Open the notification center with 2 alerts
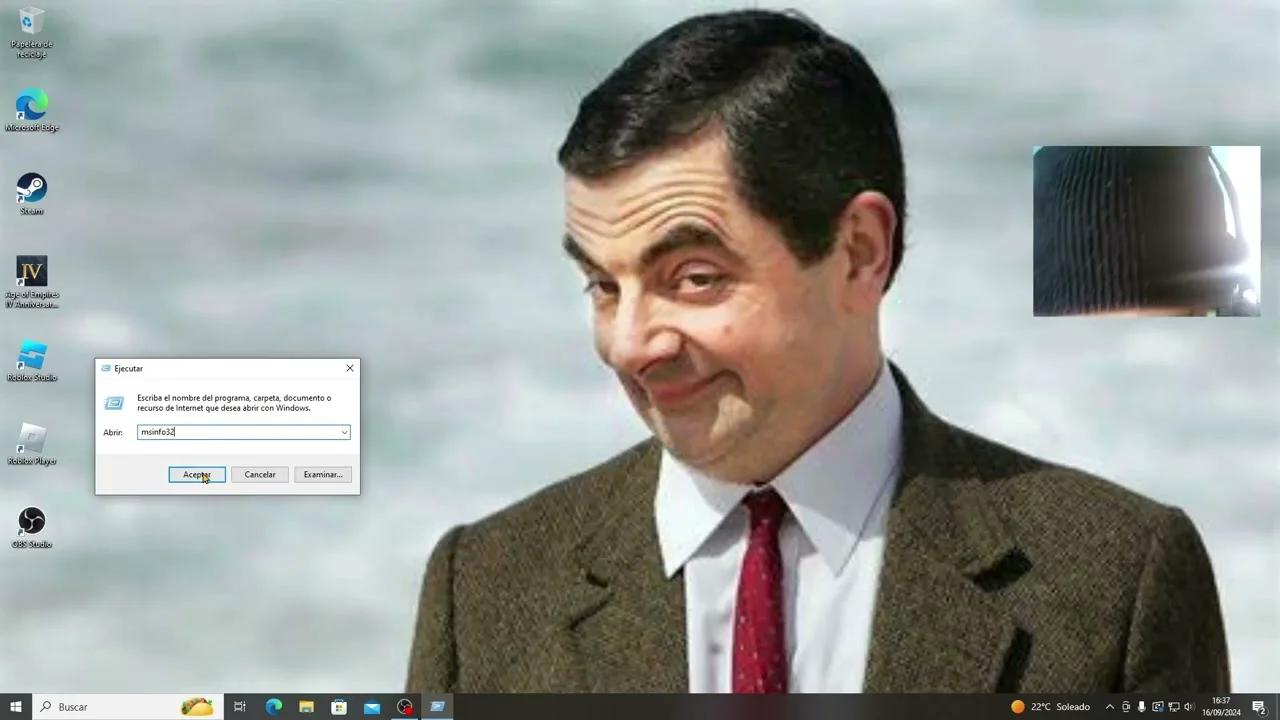 pos(1259,707)
